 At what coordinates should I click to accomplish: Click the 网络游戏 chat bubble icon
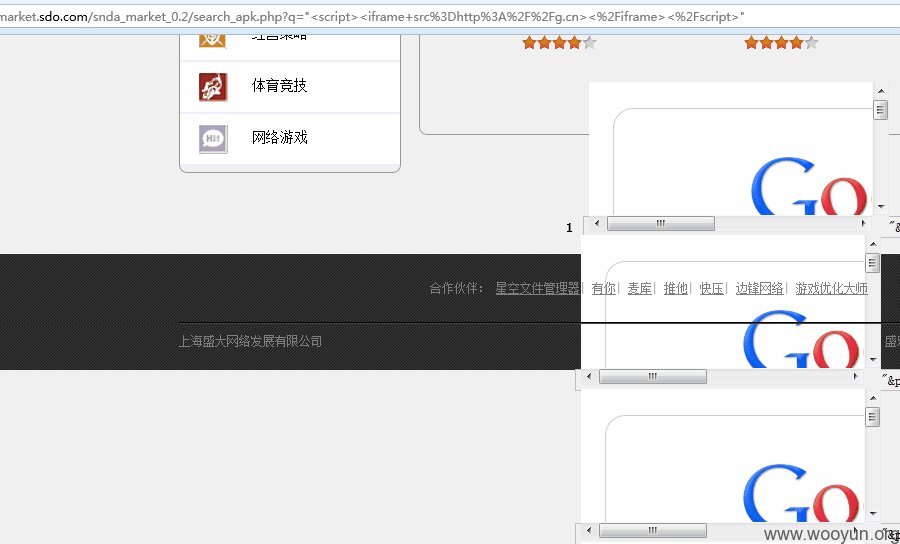coord(213,139)
